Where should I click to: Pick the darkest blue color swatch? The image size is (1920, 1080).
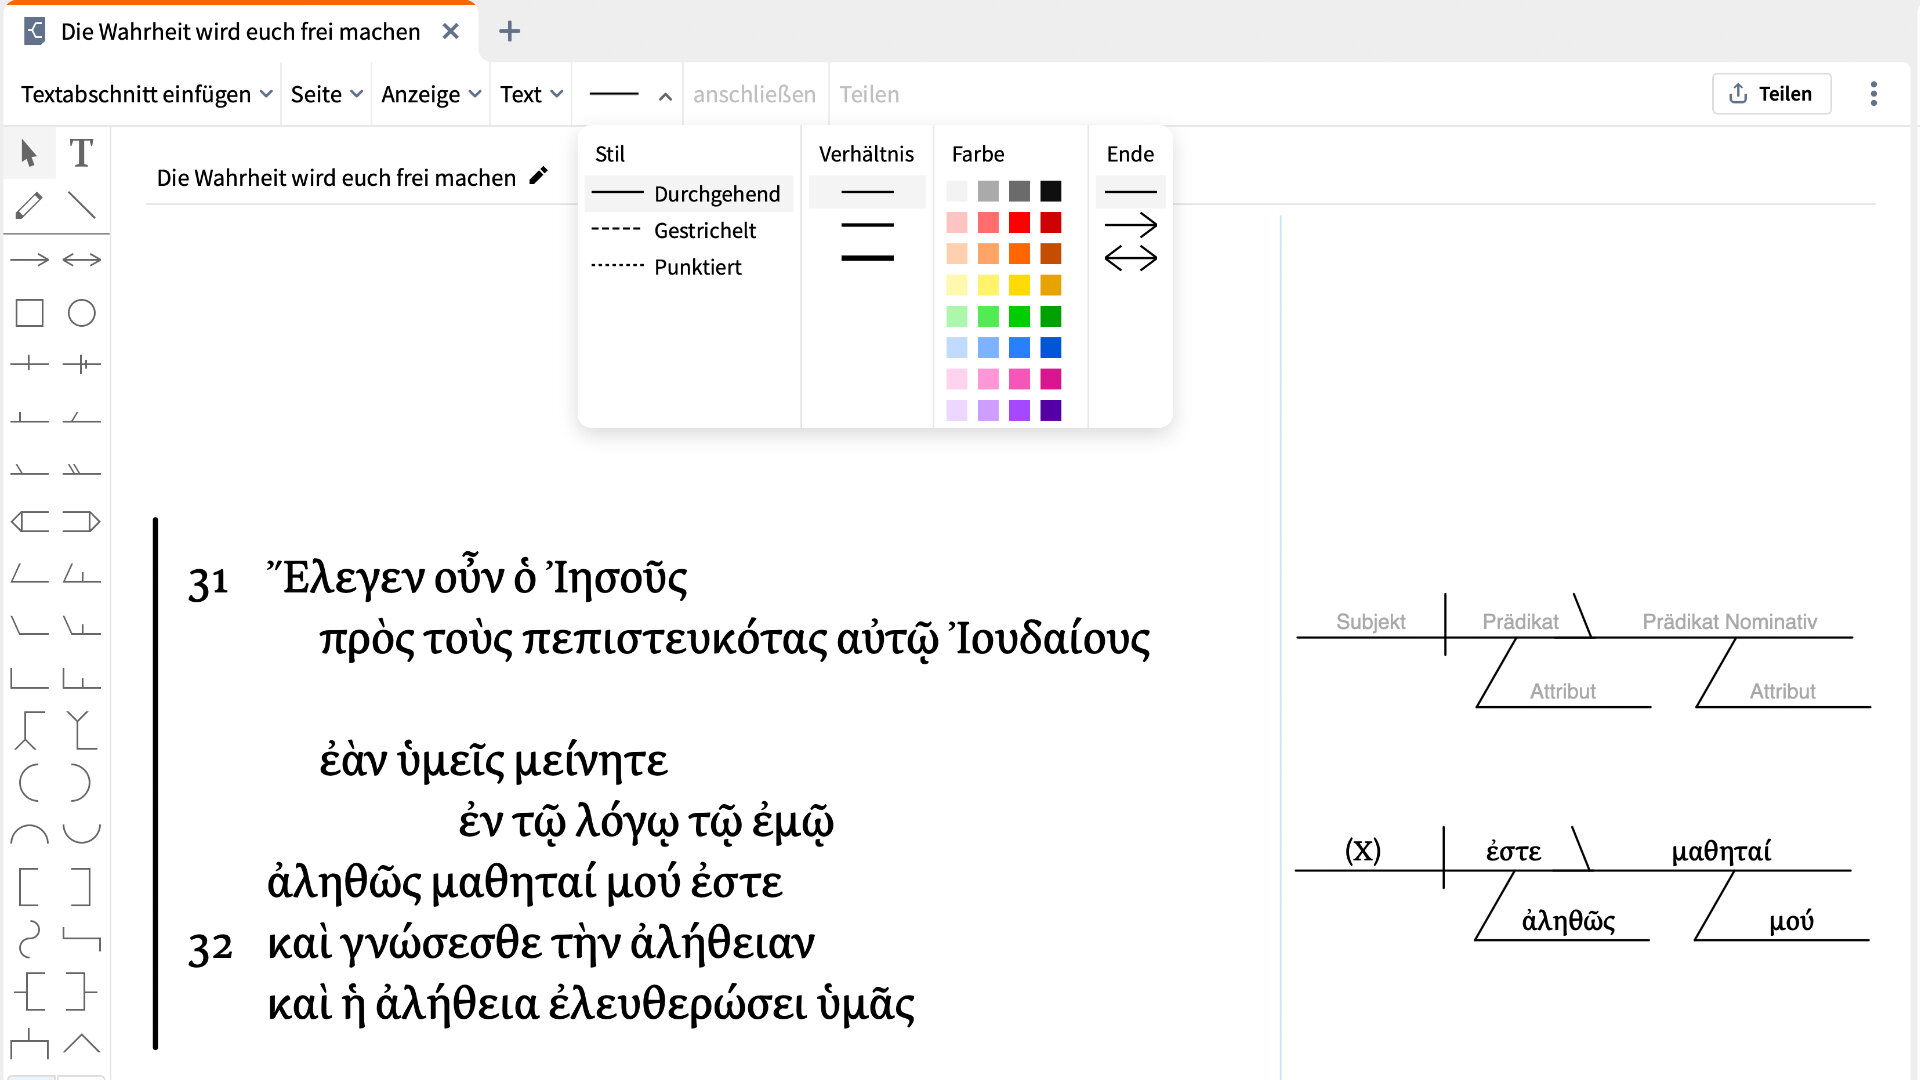tap(1050, 347)
